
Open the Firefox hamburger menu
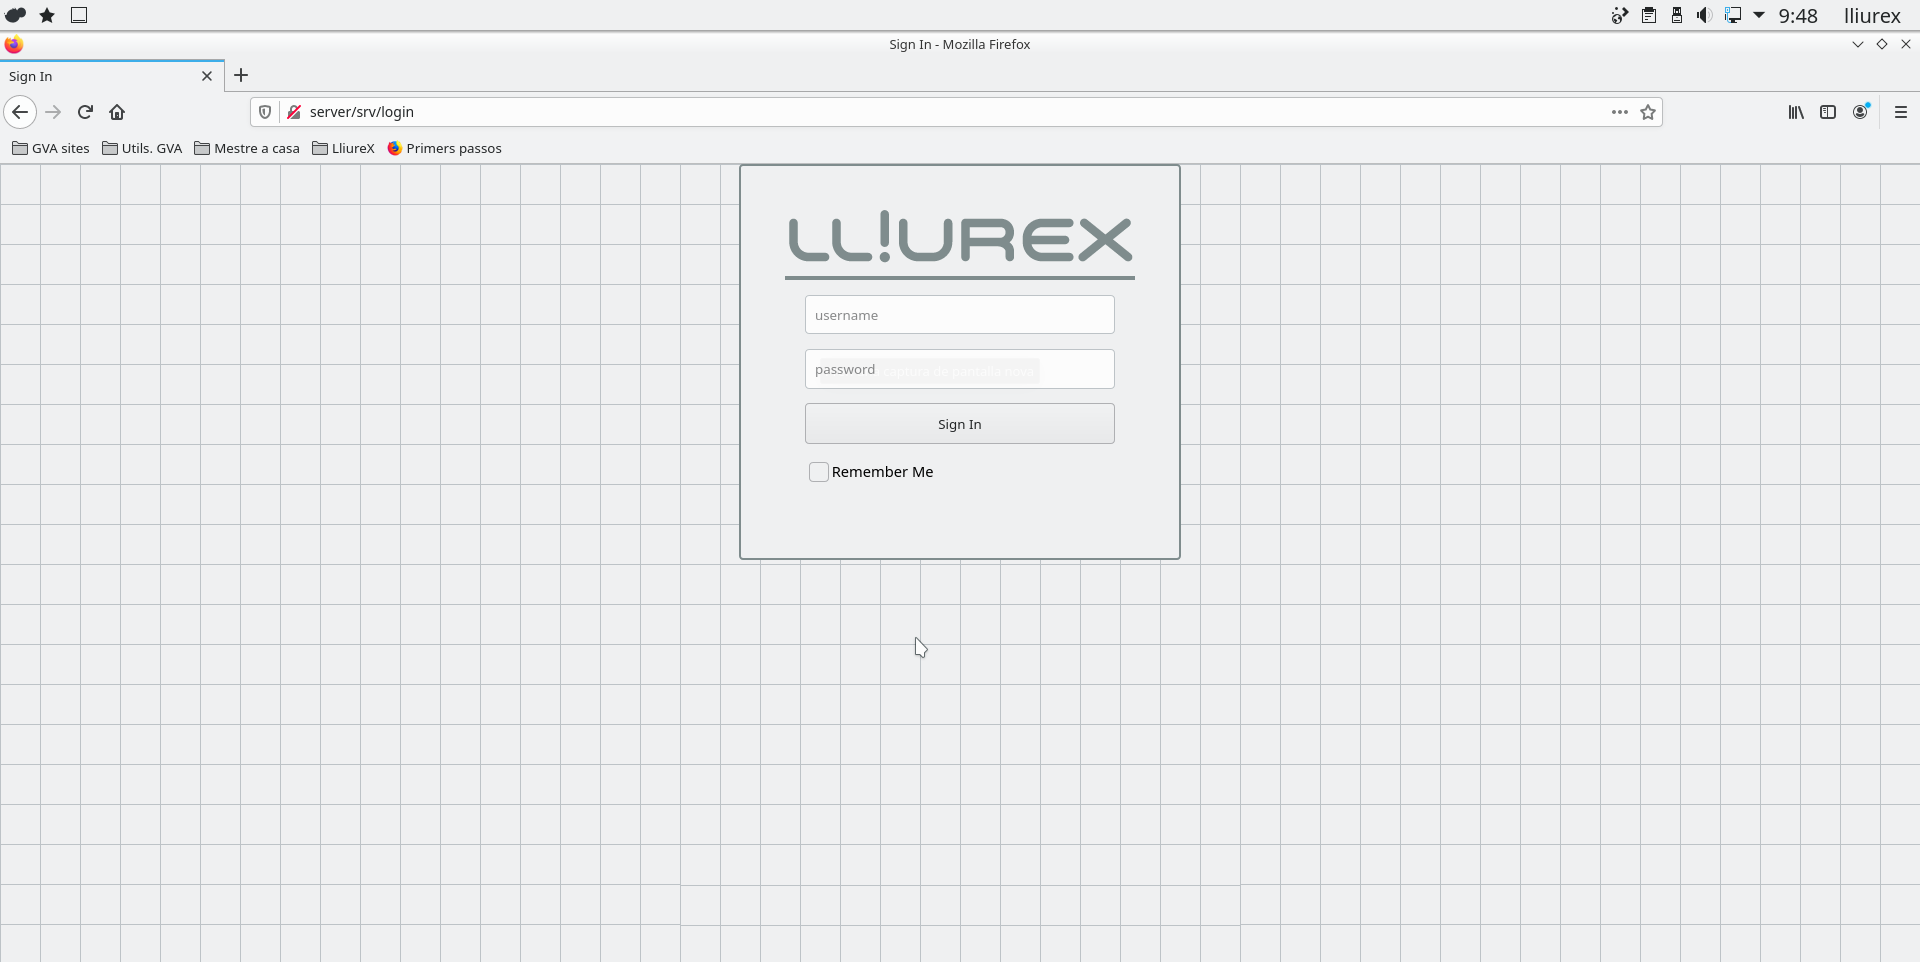[x=1901, y=112]
